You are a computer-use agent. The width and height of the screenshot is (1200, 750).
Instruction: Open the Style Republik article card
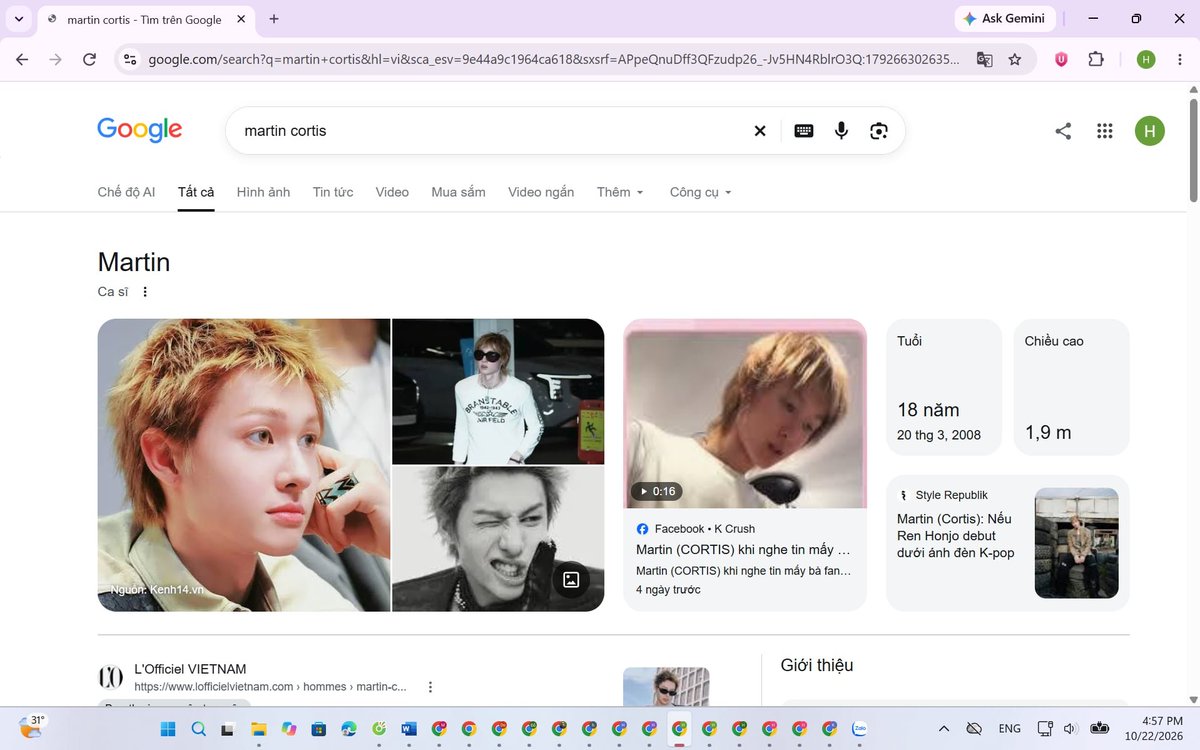pos(1008,543)
